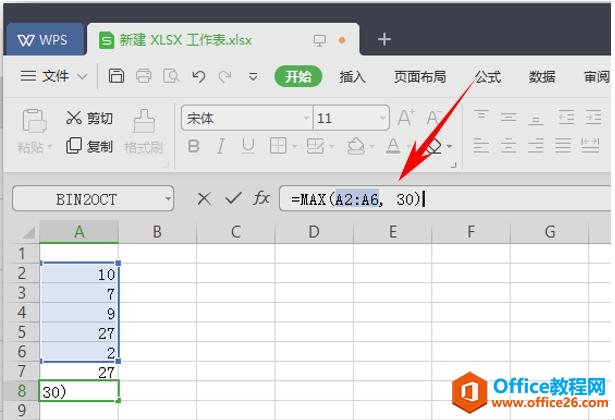Click the distributed alignment icon
Image resolution: width=615 pixels, height=420 pixels.
(590, 145)
